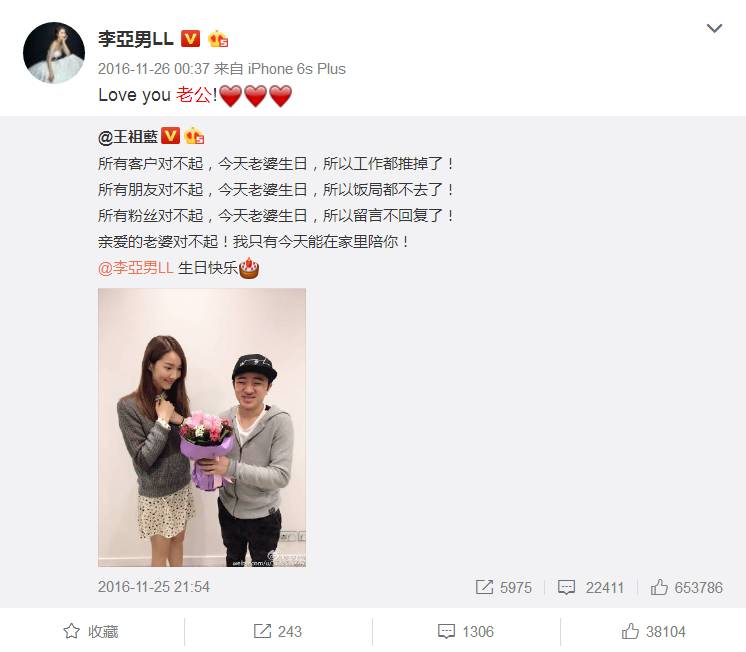
Task: Enlarge the couple with flowers photo
Action: tap(202, 427)
